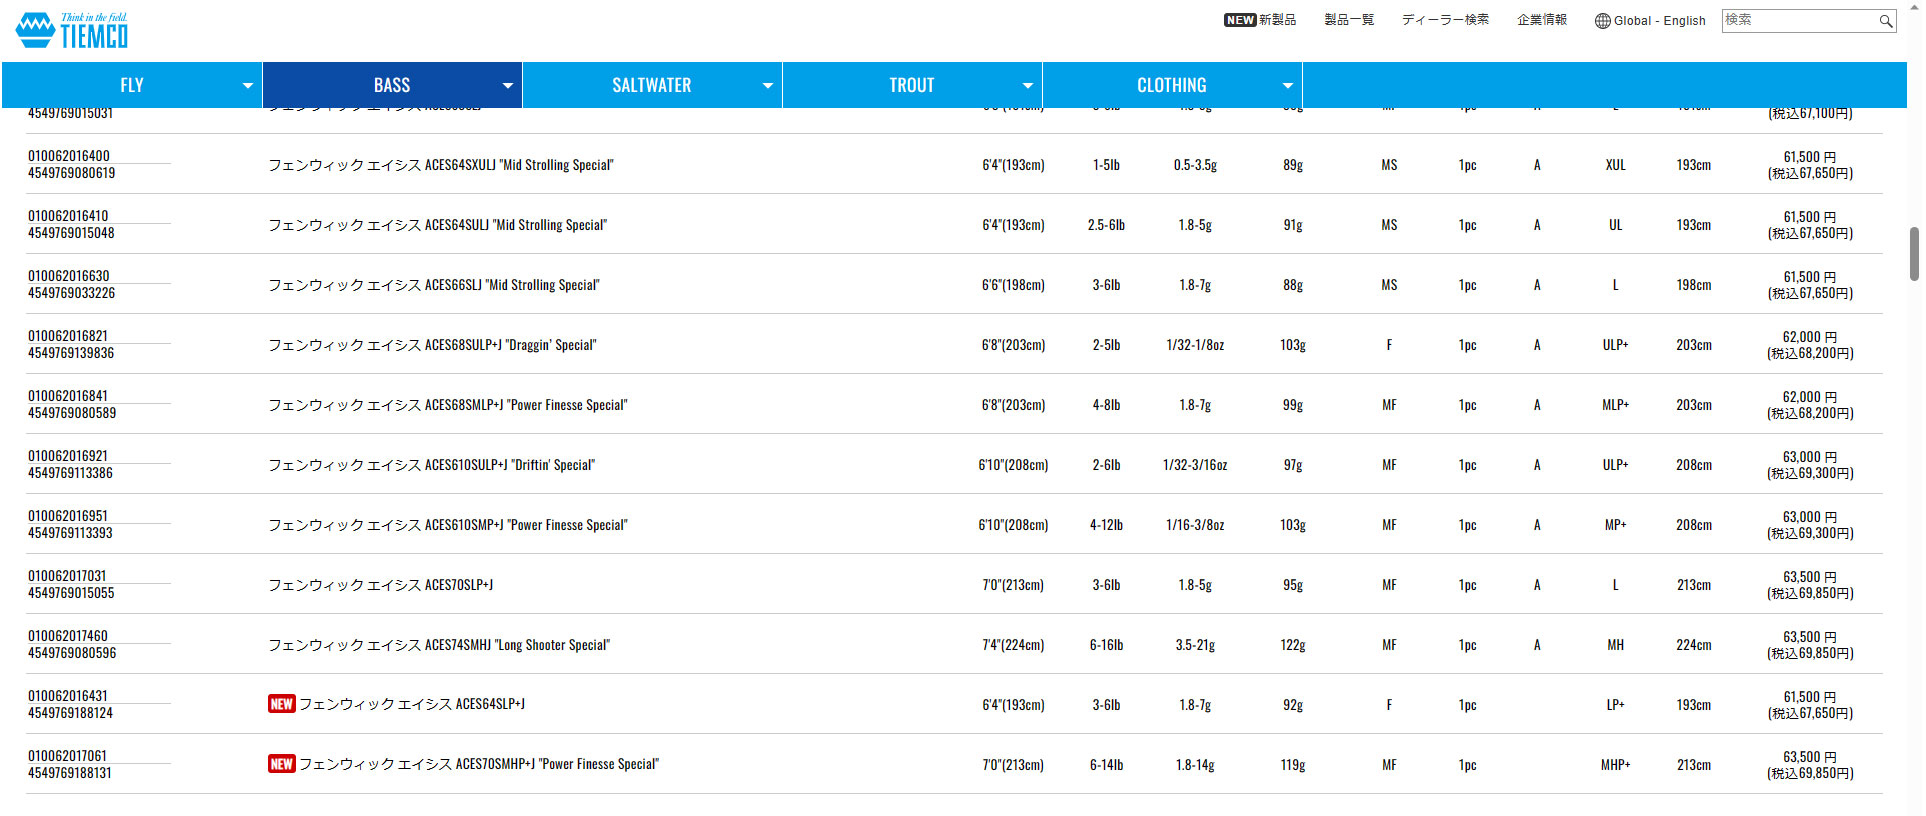Click product code 010062017031
Viewport: 1926px width, 816px height.
(67, 576)
